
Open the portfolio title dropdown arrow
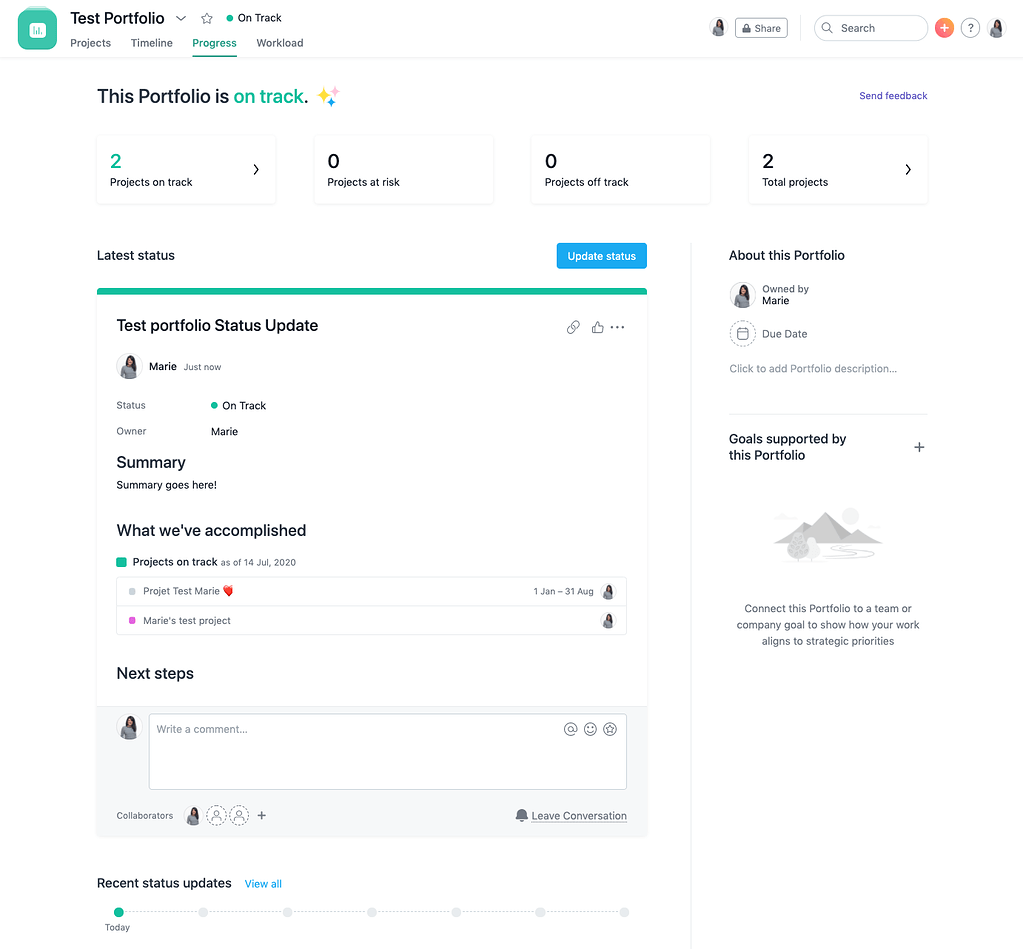181,17
